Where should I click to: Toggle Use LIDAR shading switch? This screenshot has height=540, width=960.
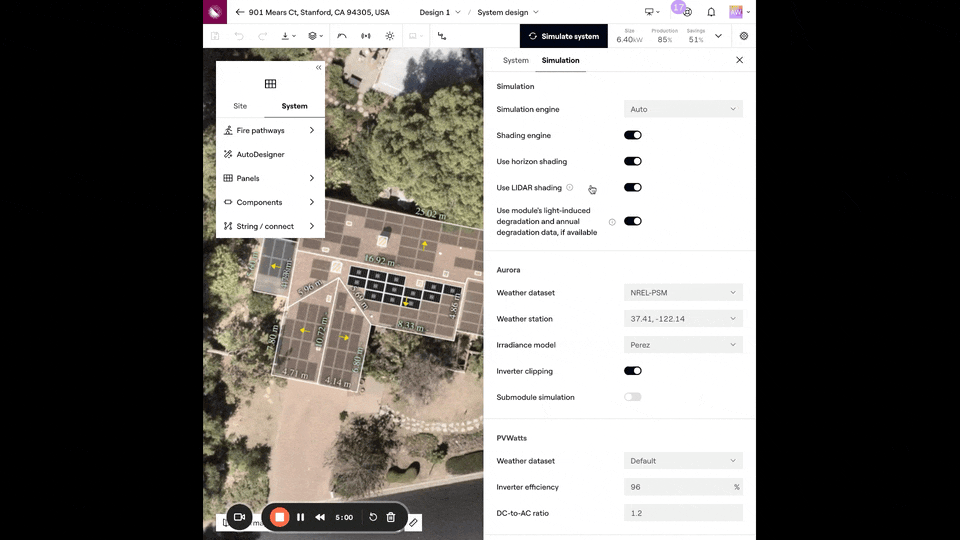[632, 187]
